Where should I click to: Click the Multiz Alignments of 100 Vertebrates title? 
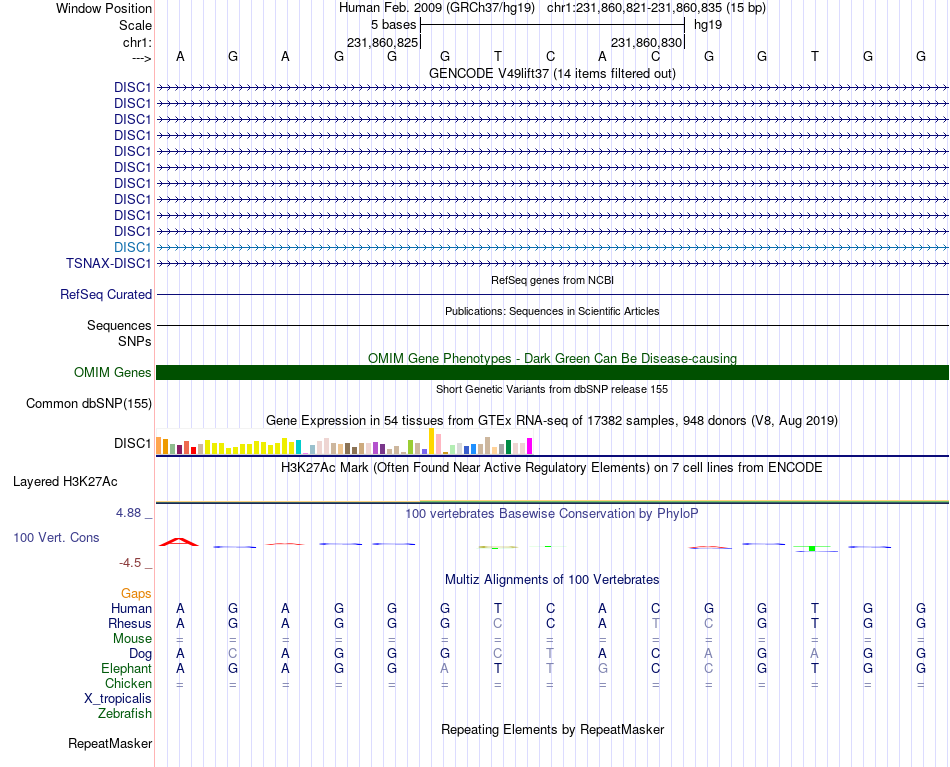coord(552,580)
